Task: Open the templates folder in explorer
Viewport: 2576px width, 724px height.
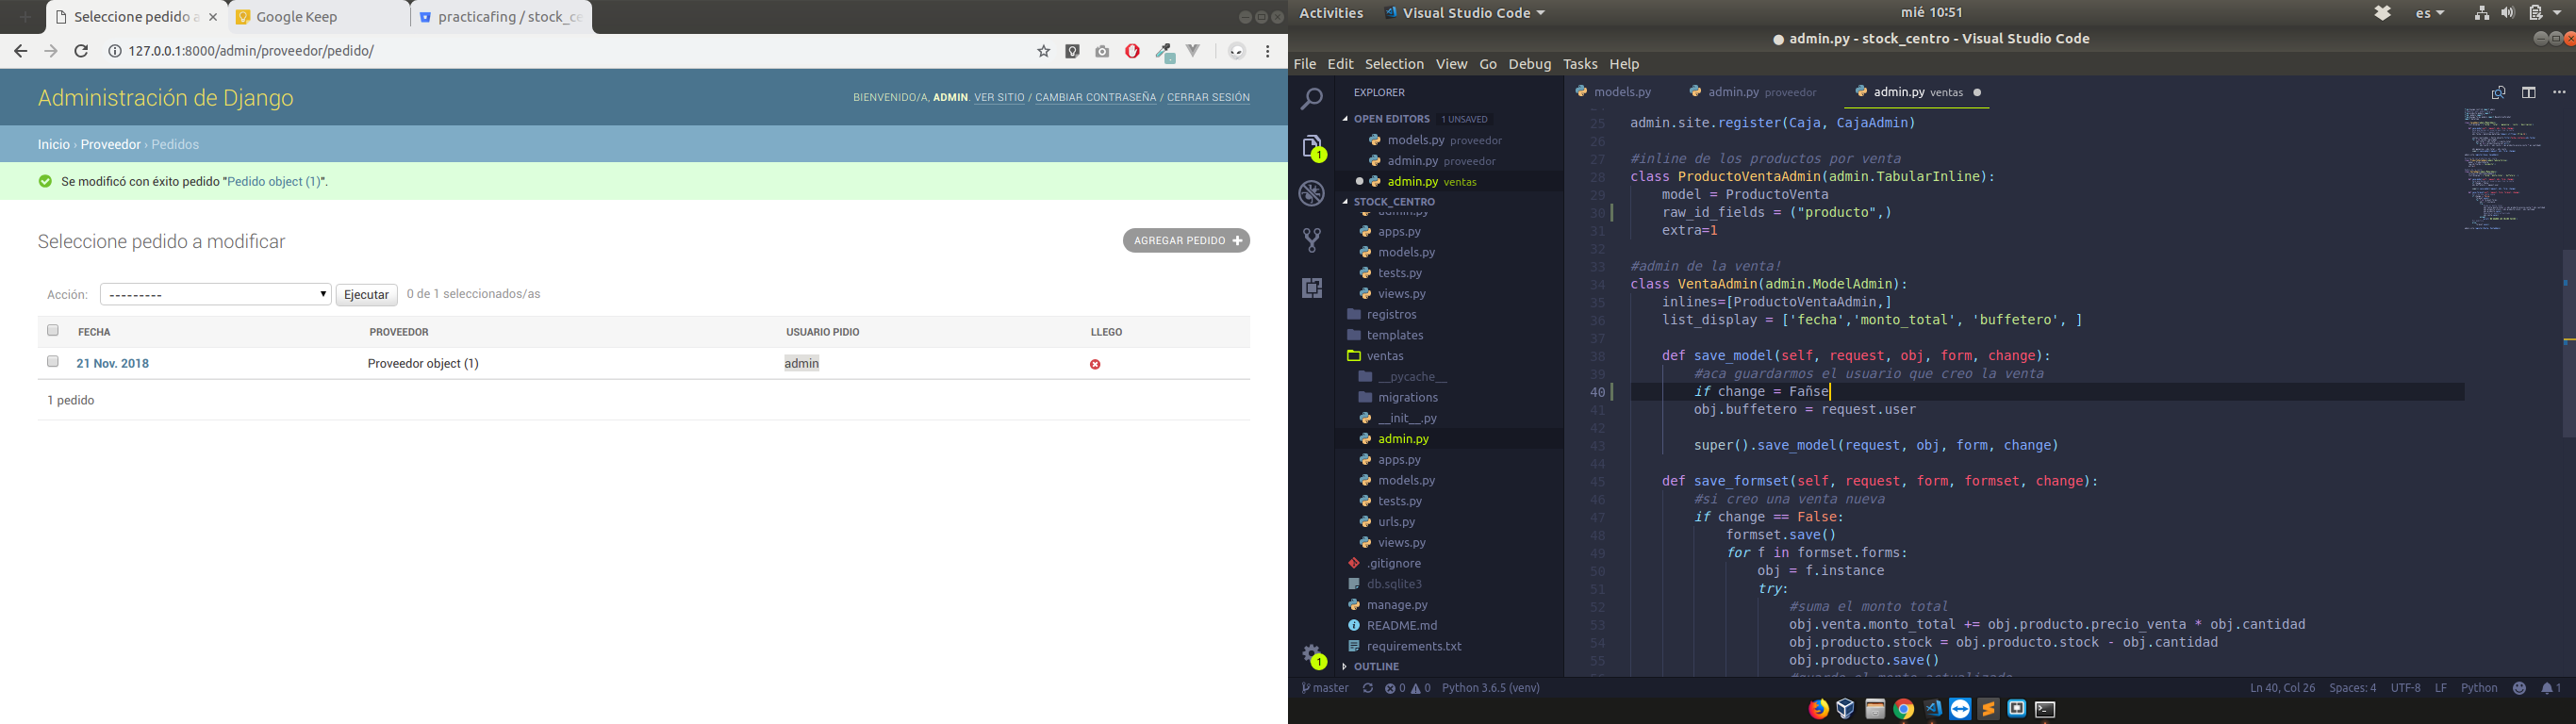Action: click(1394, 335)
